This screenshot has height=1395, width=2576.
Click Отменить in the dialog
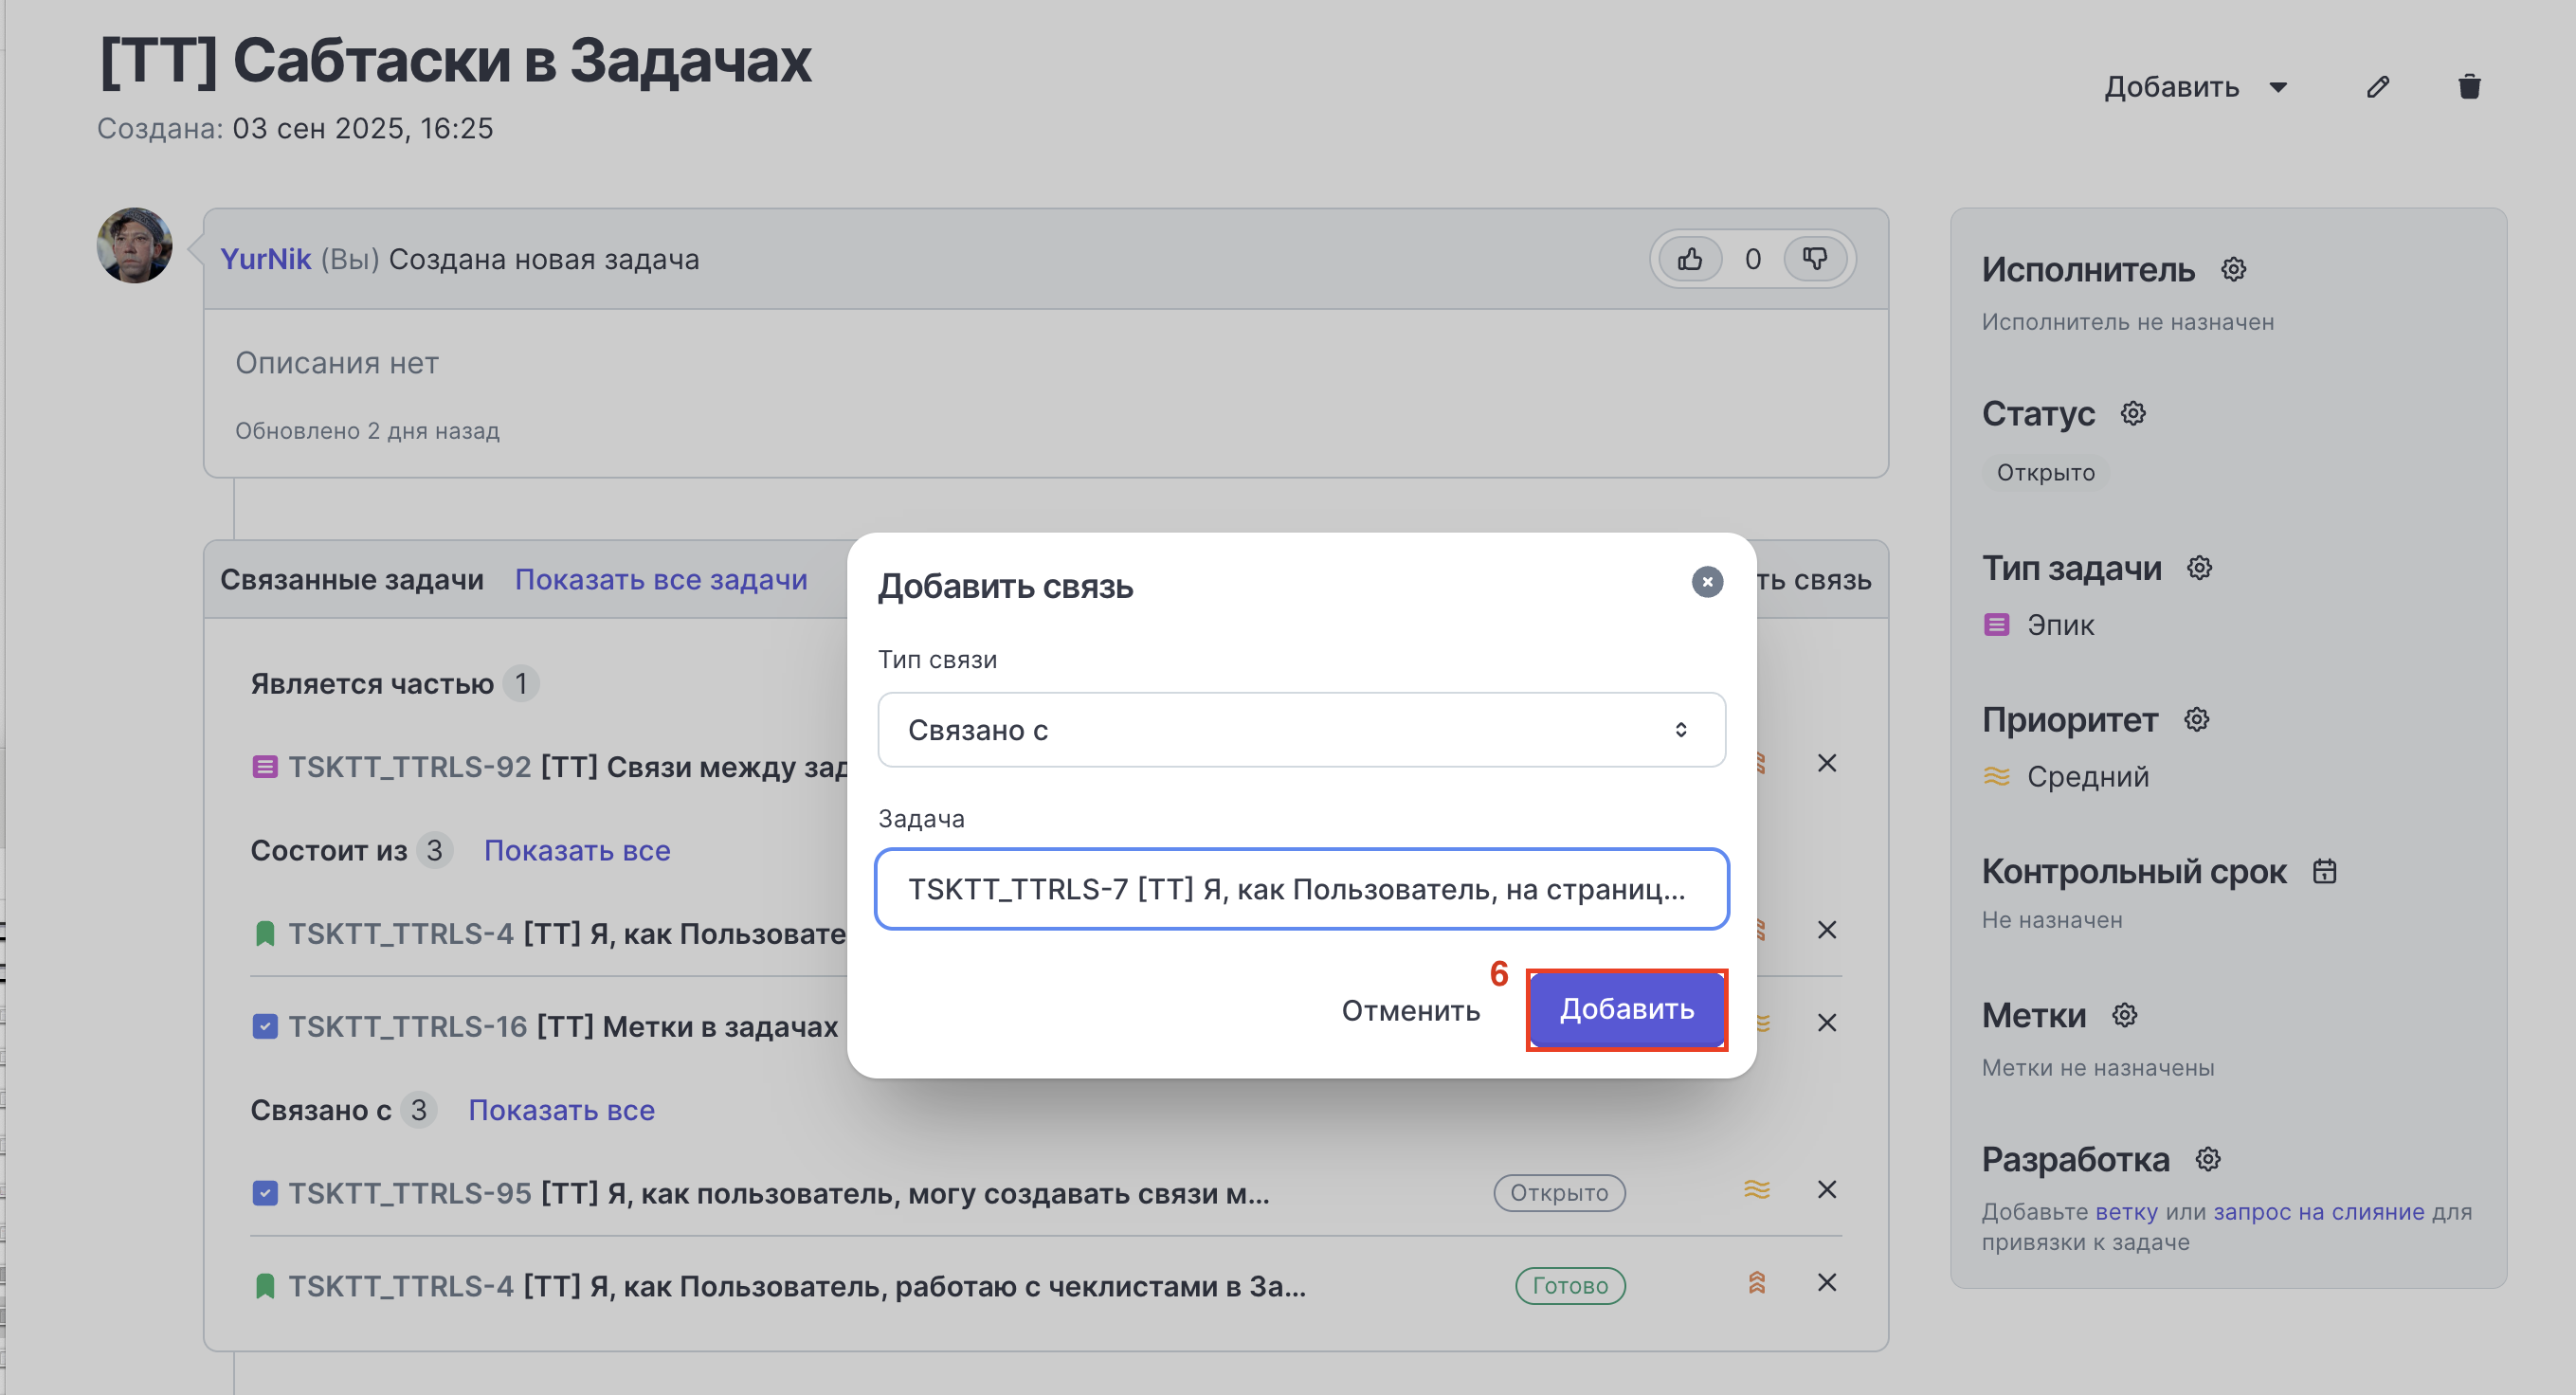(1410, 1010)
